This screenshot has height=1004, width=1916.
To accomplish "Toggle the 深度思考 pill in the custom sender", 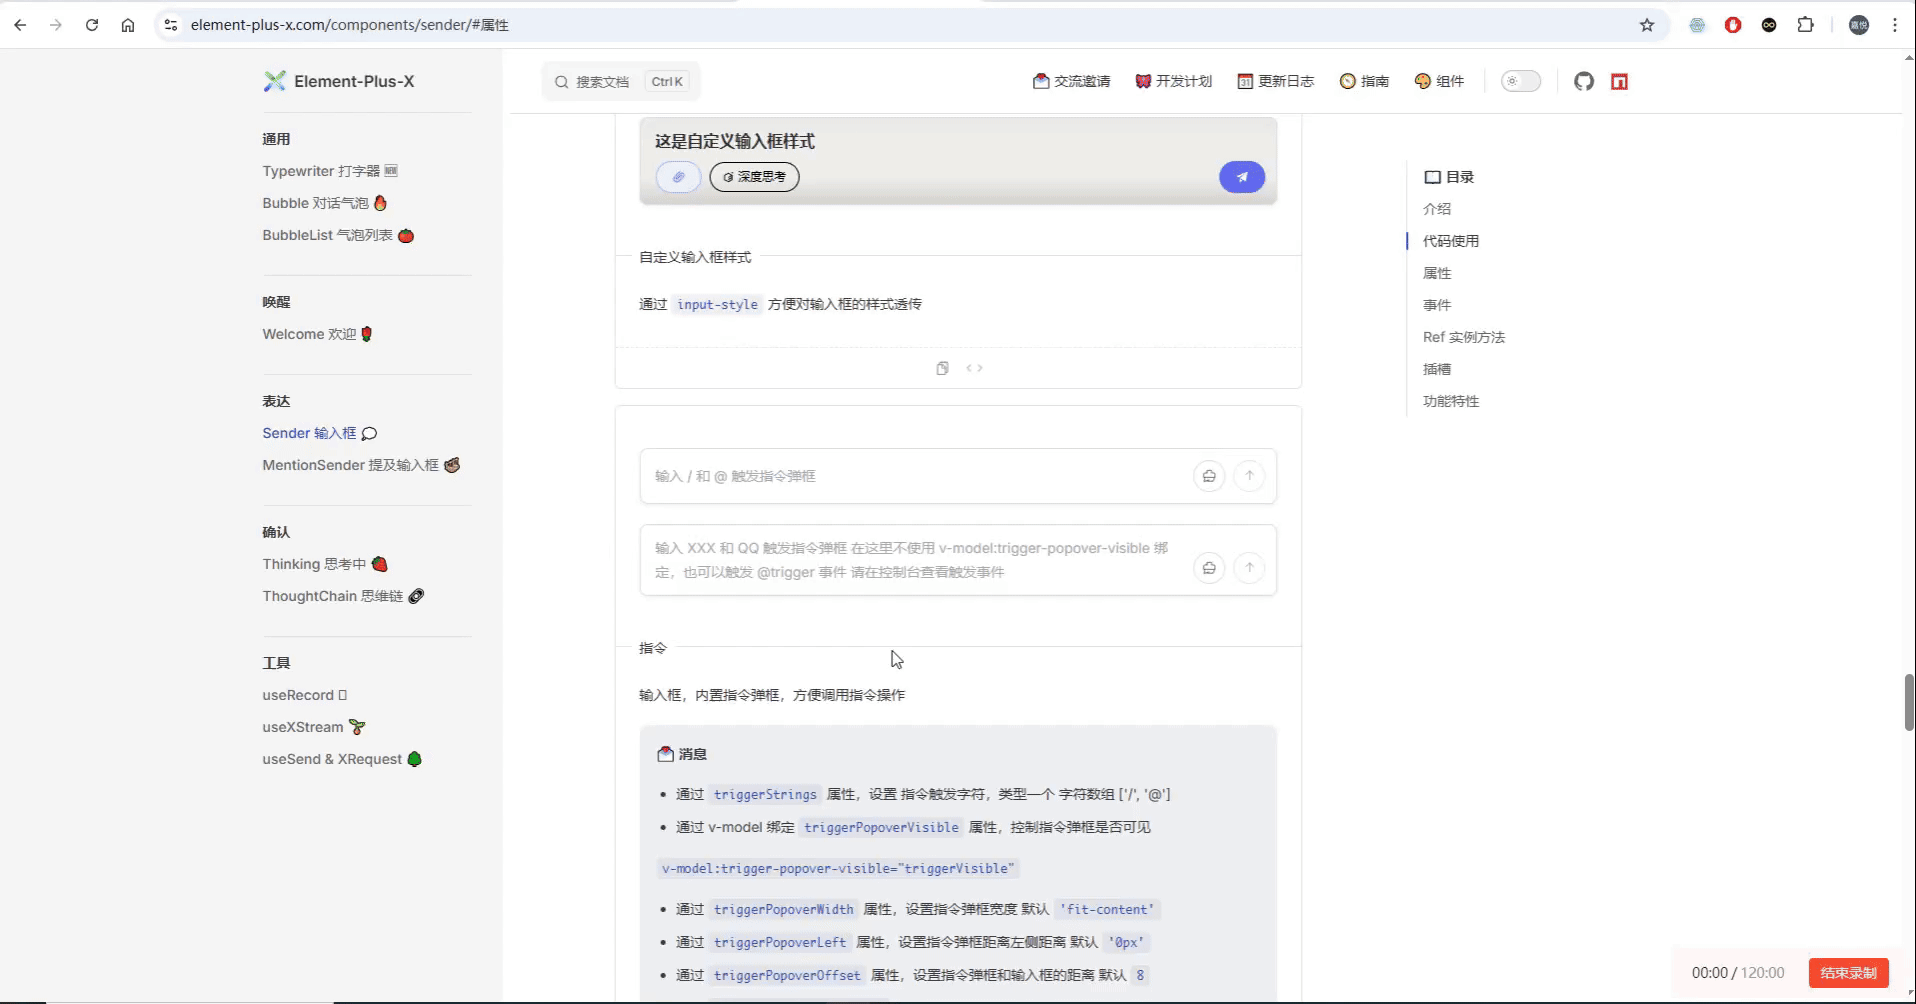I will [x=753, y=176].
